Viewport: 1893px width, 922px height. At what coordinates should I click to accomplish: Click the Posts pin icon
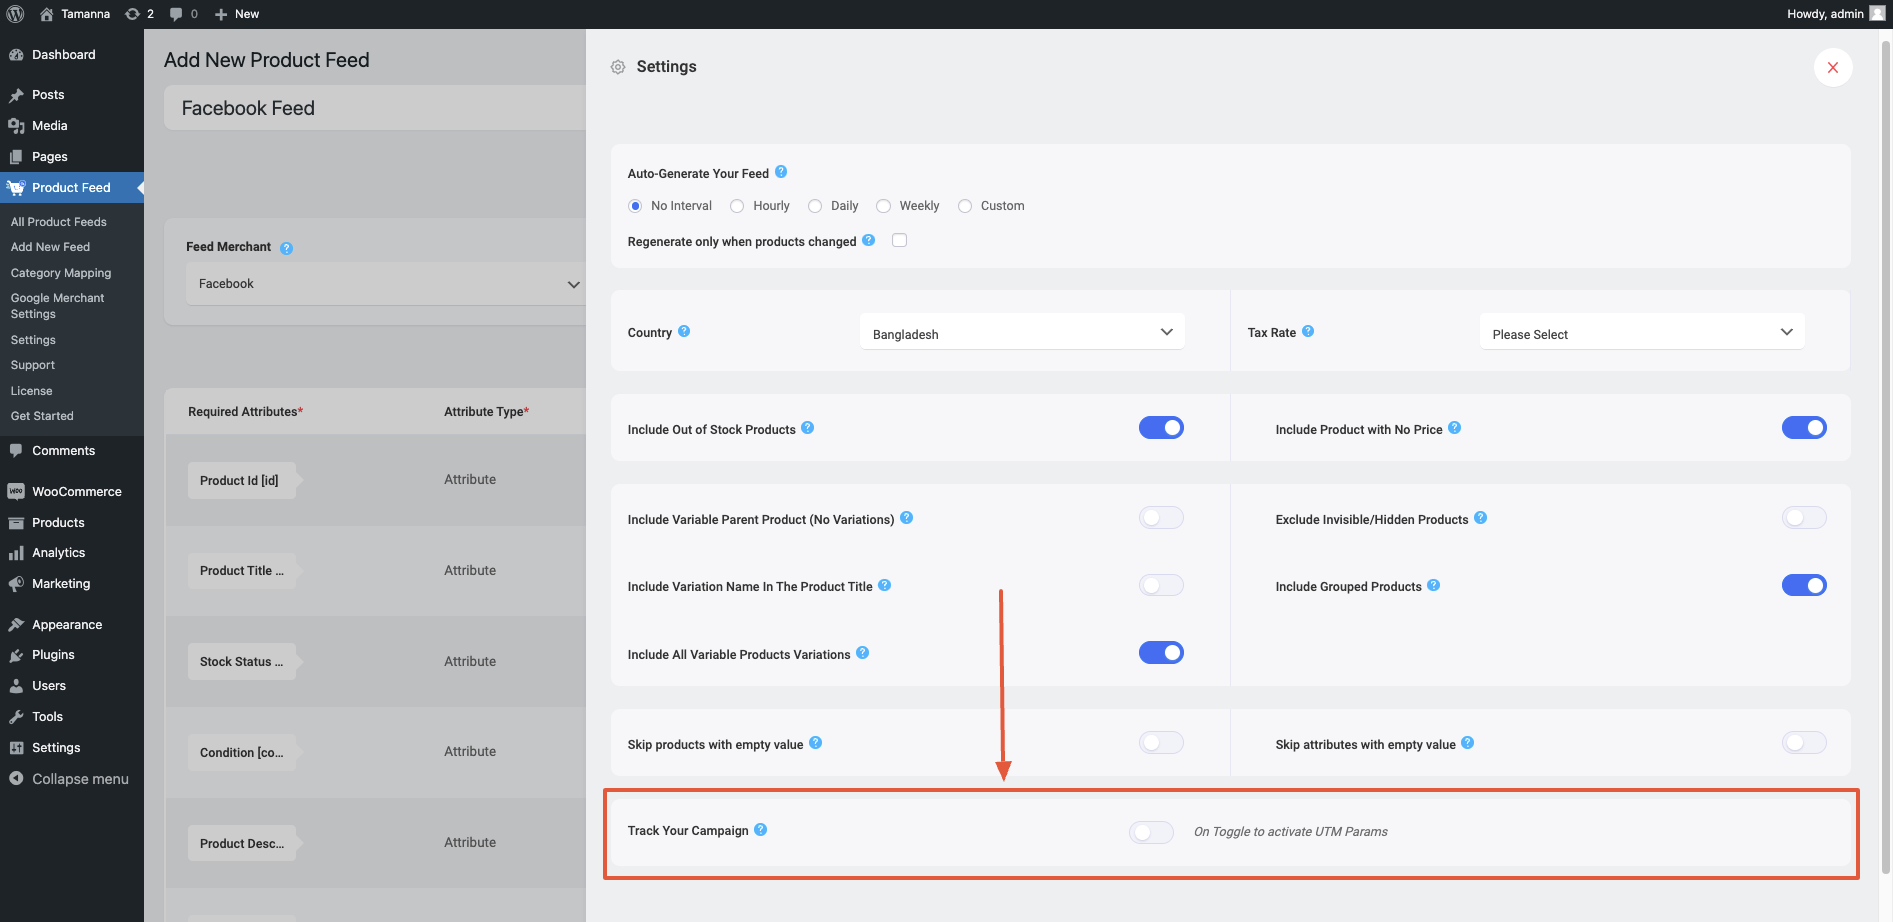[16, 95]
